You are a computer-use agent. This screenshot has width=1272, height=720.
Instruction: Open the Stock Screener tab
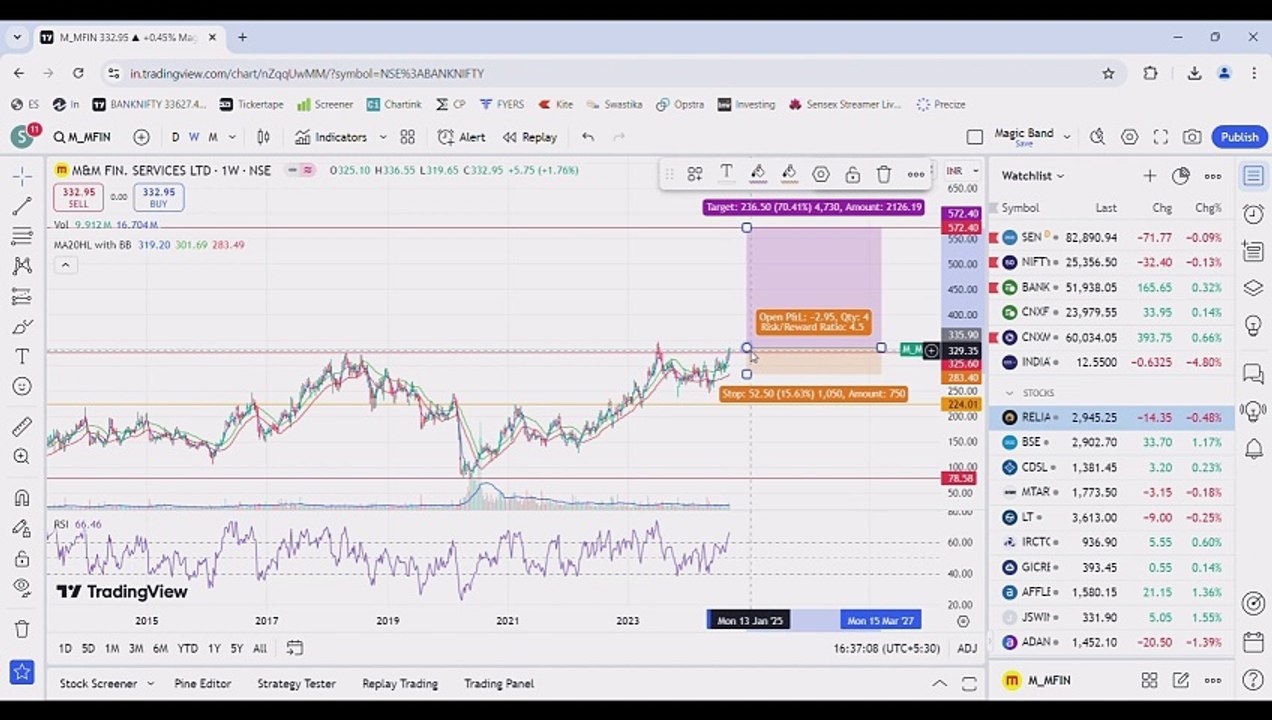[98, 684]
